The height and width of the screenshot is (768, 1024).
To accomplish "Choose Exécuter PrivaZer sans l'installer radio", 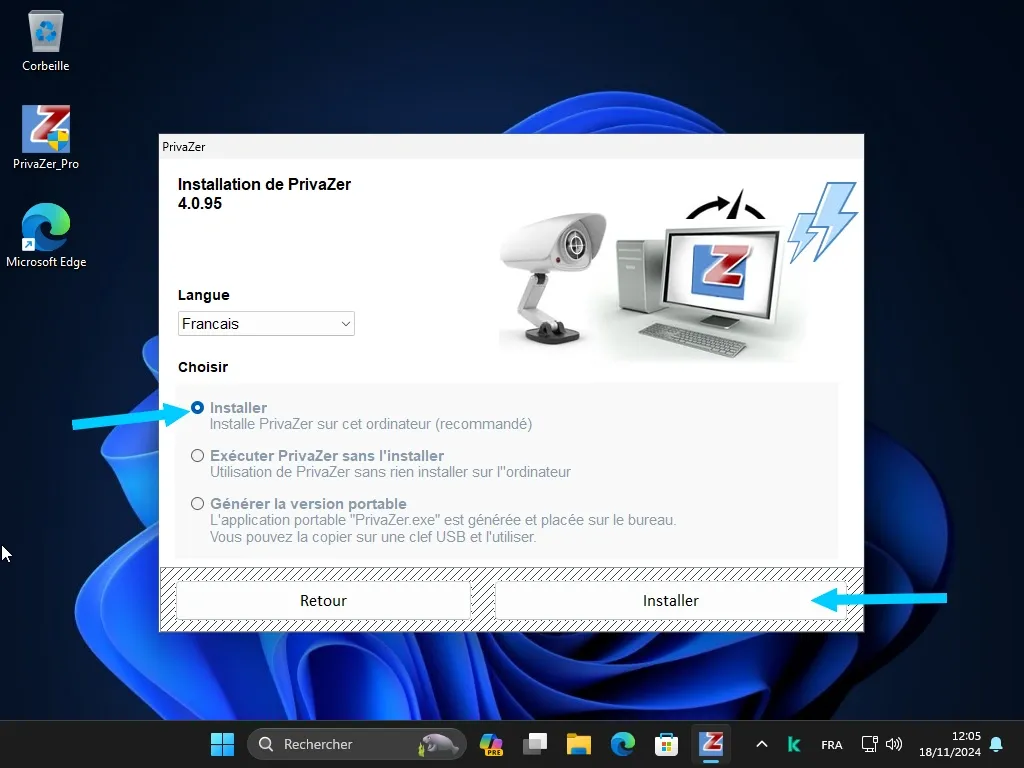I will pyautogui.click(x=197, y=456).
